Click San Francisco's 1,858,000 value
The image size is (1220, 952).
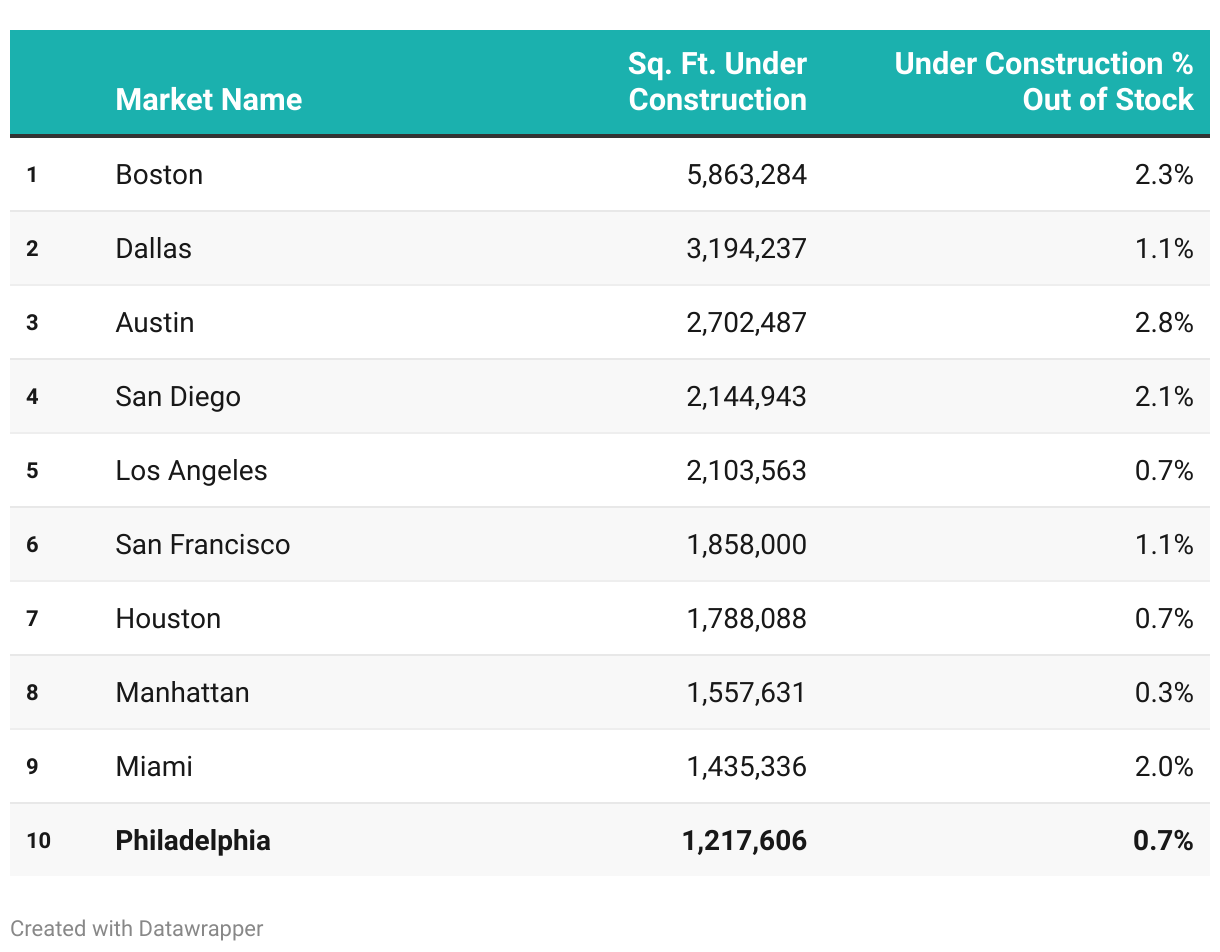746,545
